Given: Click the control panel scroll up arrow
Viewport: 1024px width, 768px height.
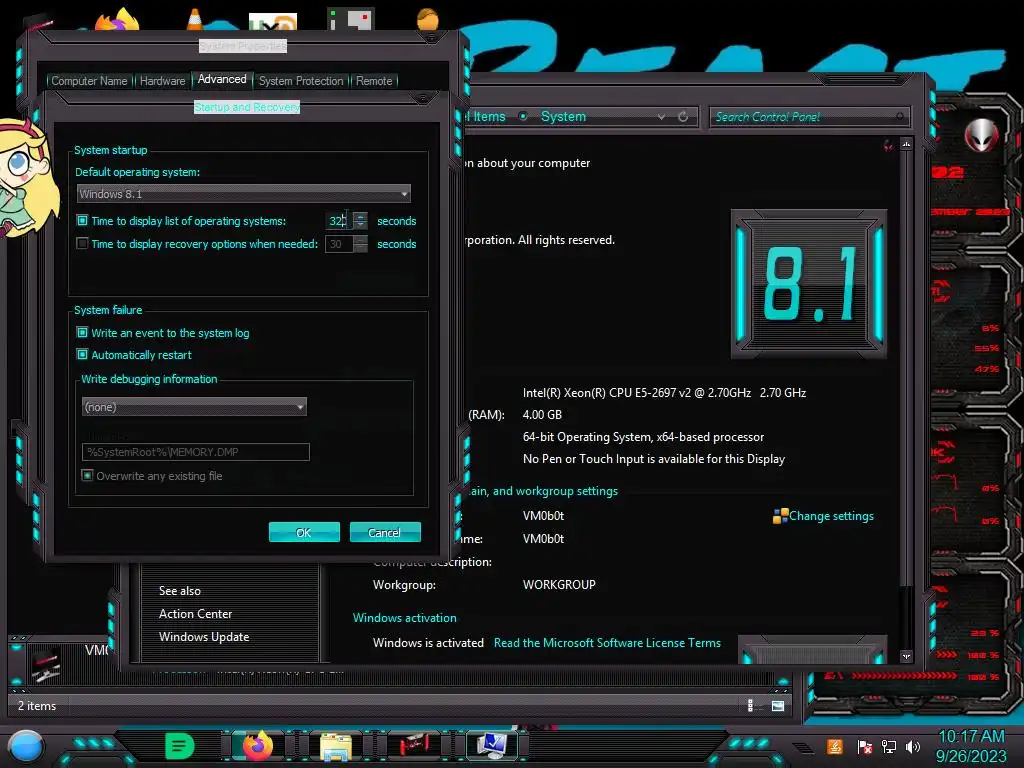Looking at the screenshot, I should (906, 144).
